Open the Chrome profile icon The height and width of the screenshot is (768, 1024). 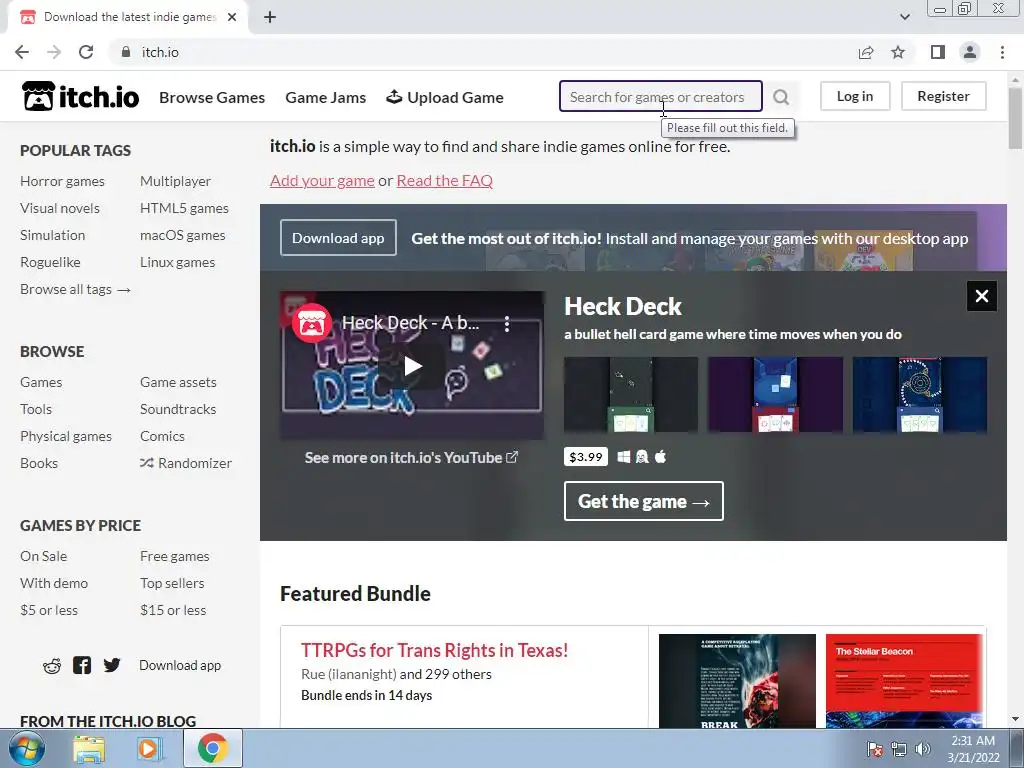click(x=970, y=52)
